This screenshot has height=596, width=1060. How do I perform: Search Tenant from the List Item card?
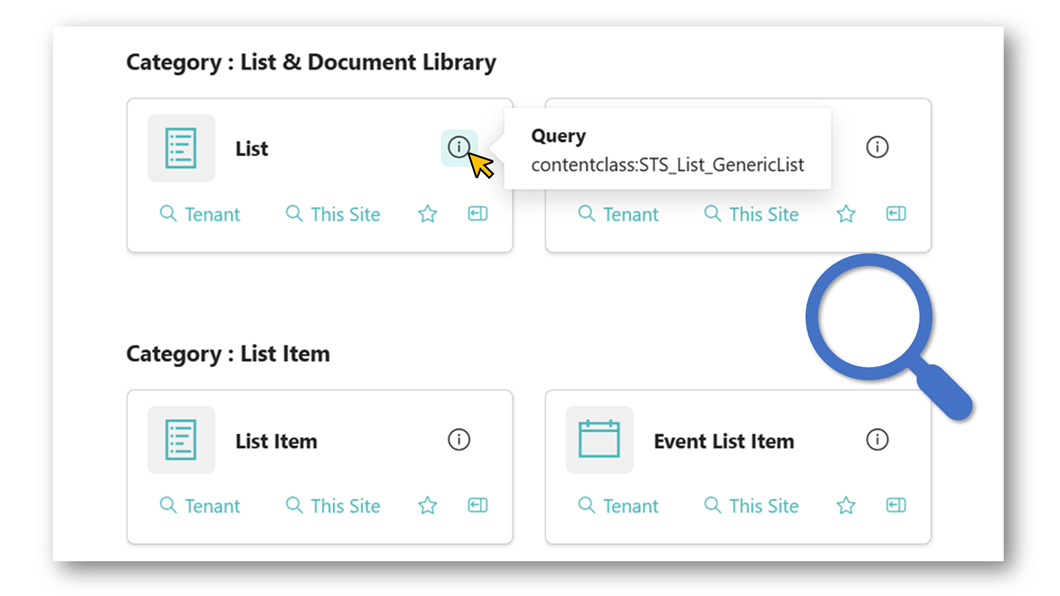[199, 505]
